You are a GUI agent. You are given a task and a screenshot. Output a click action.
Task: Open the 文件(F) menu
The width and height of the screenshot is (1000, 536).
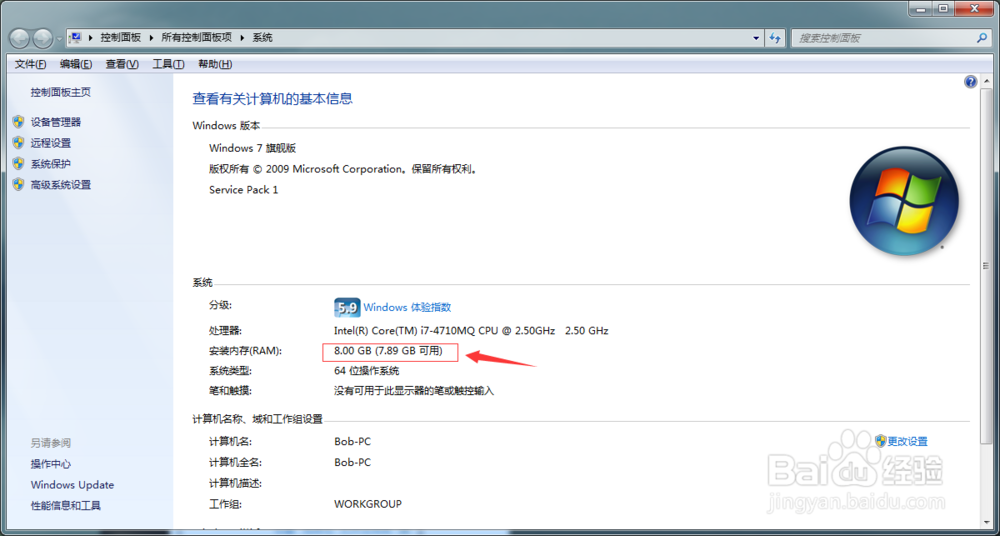(x=31, y=64)
